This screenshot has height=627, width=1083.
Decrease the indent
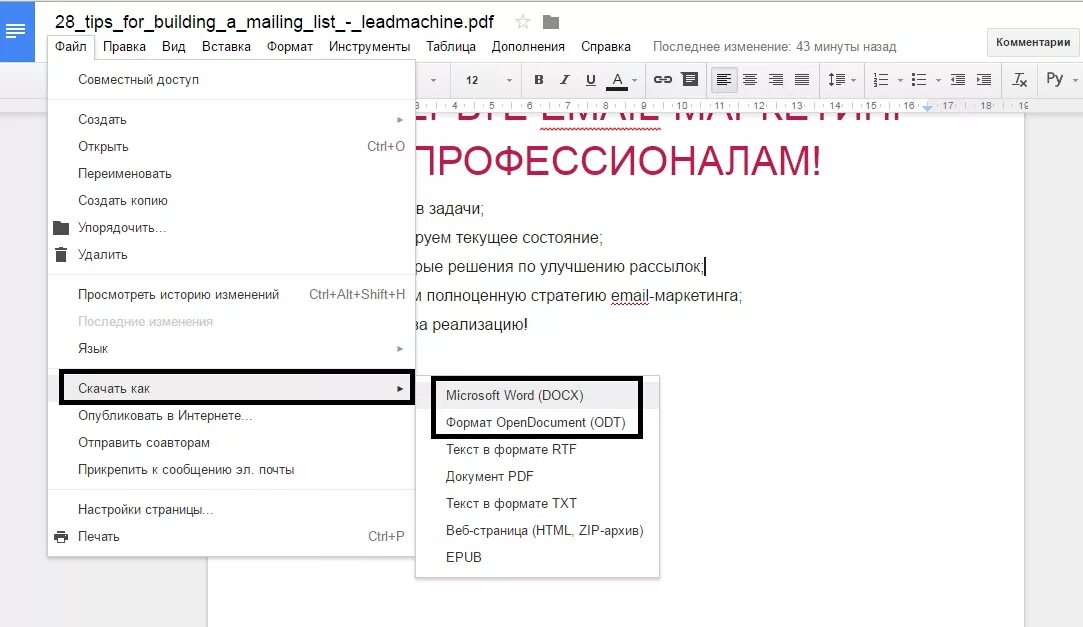pos(957,79)
